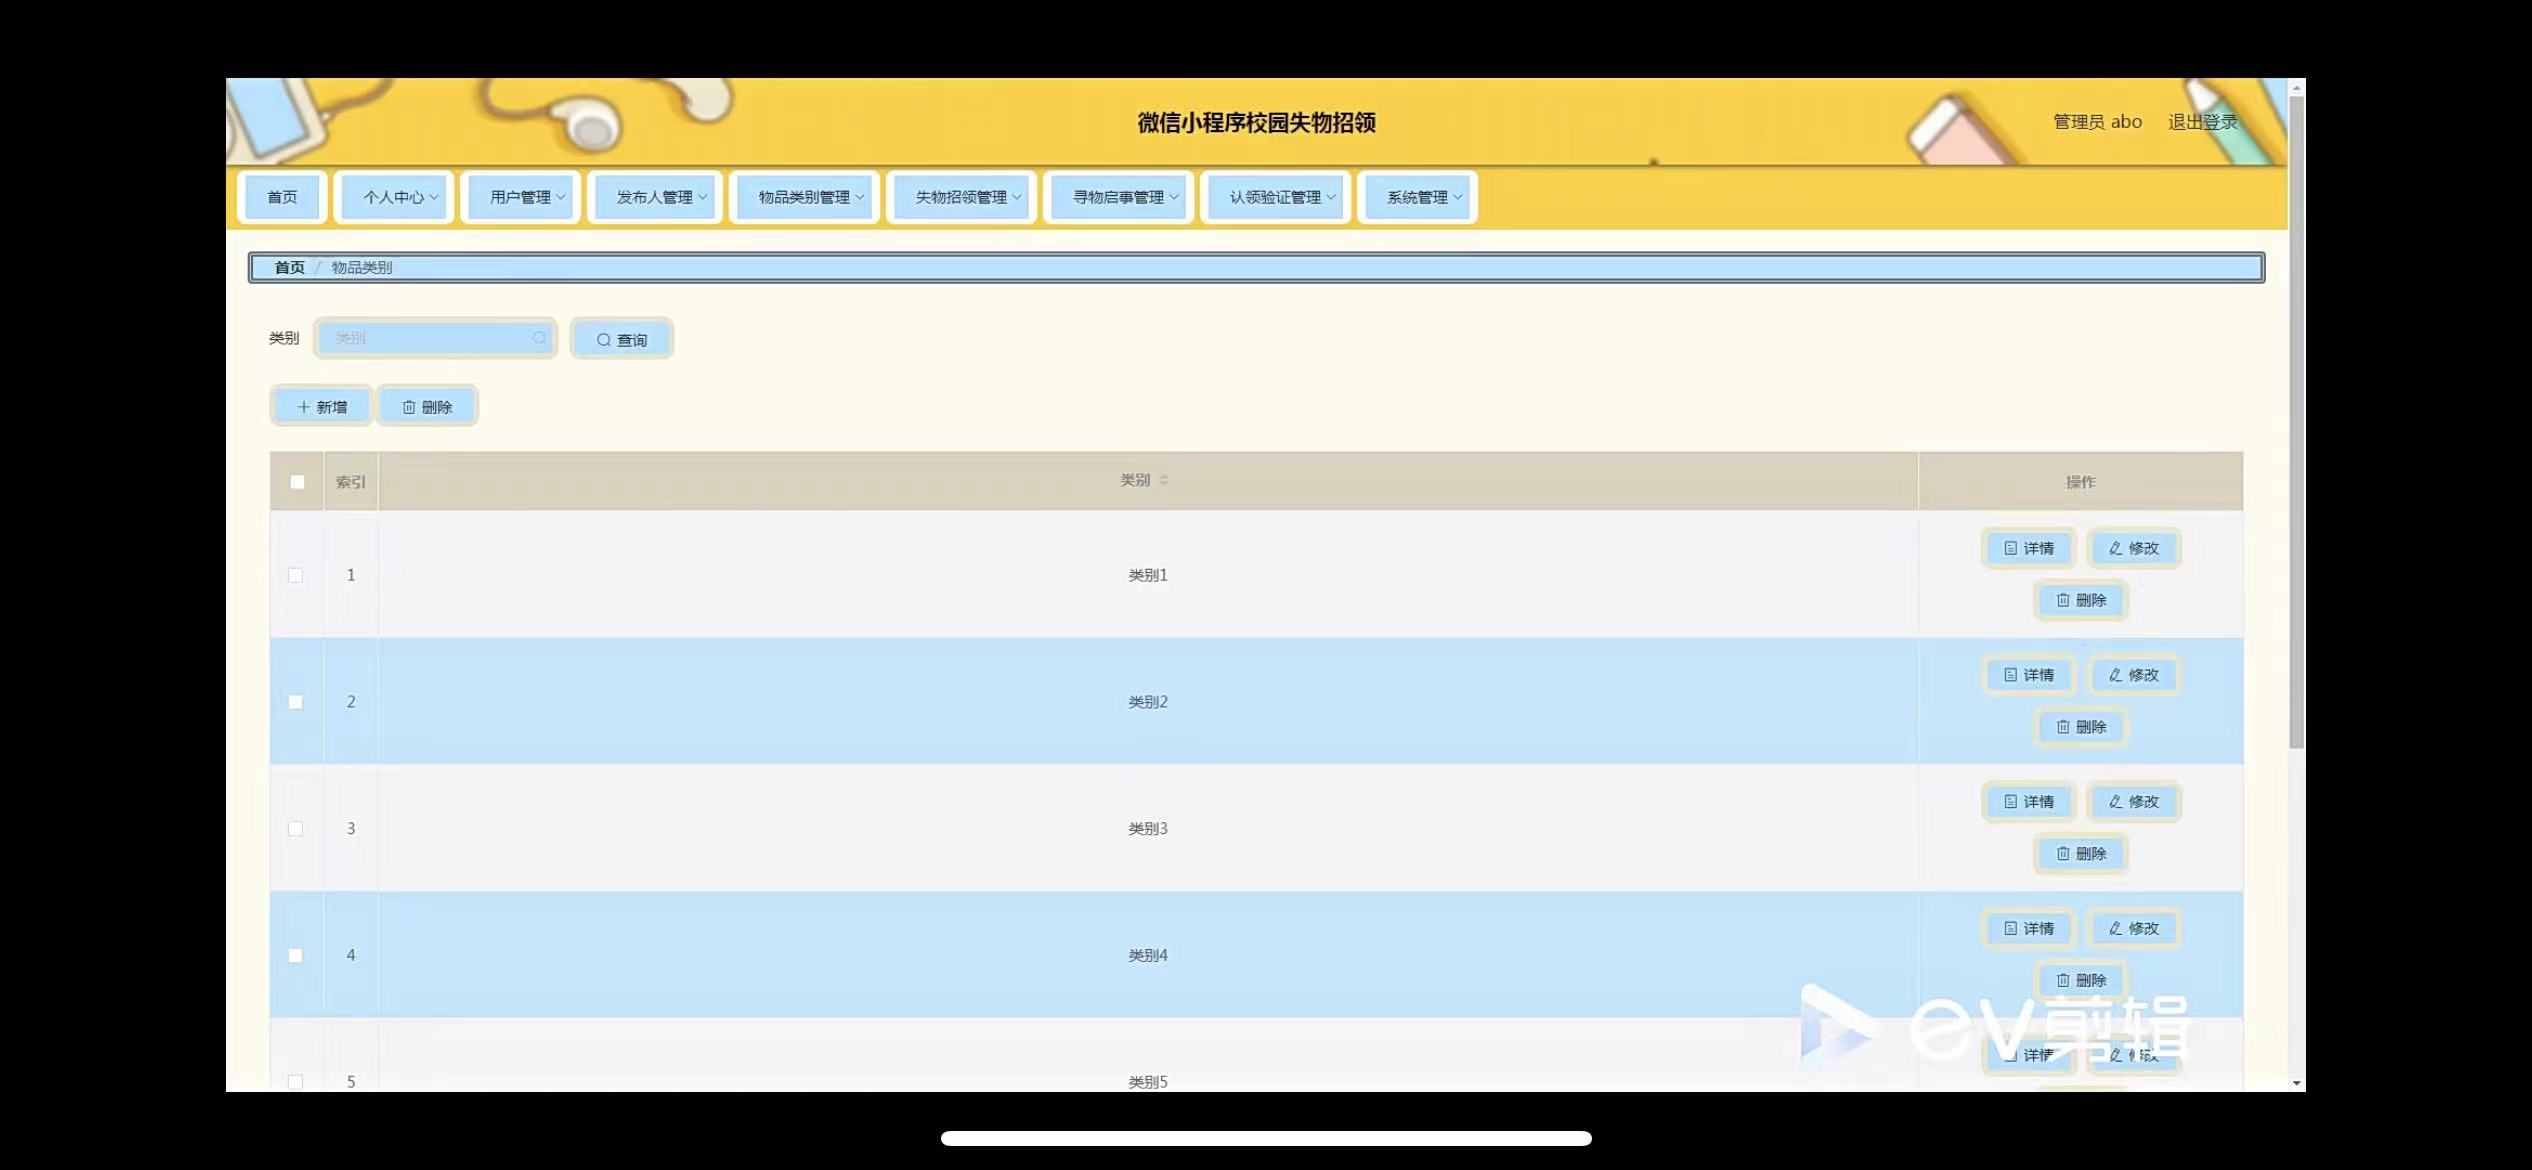Open 详情 for row 类别1
The width and height of the screenshot is (2532, 1170).
click(2028, 548)
